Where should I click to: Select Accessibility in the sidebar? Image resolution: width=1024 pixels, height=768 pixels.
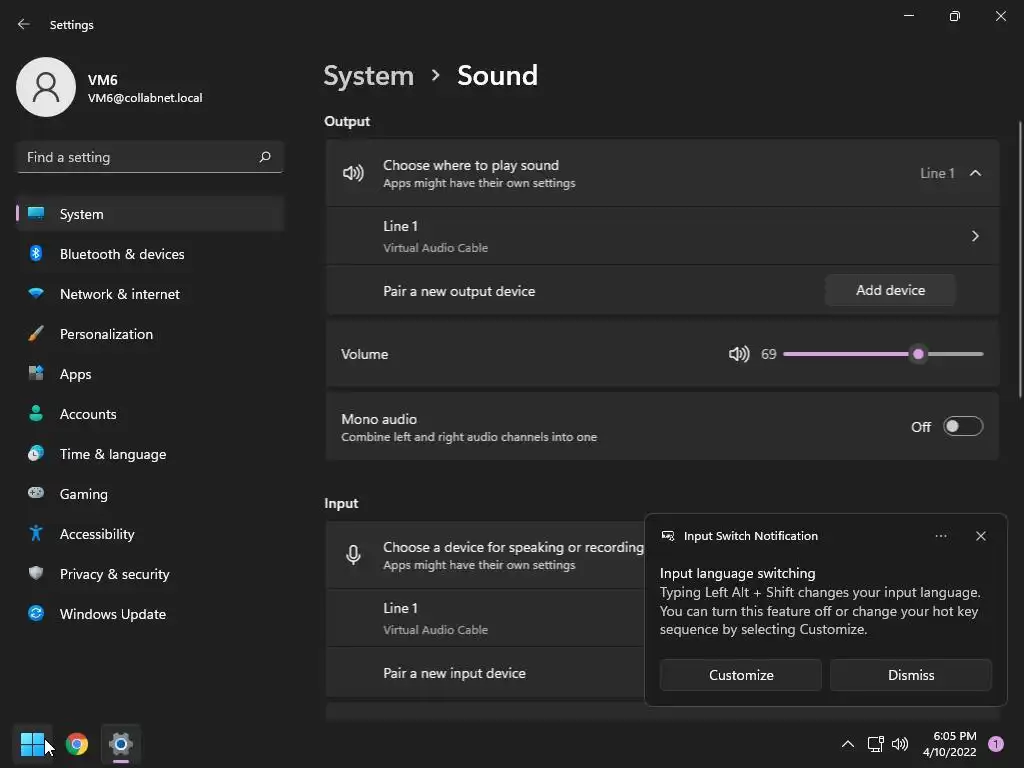[x=97, y=534]
